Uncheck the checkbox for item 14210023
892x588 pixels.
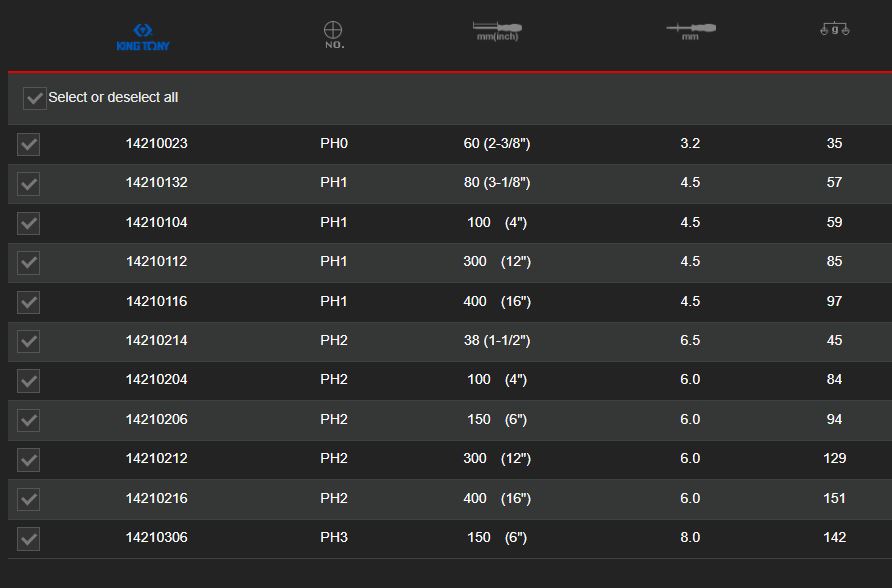29,144
